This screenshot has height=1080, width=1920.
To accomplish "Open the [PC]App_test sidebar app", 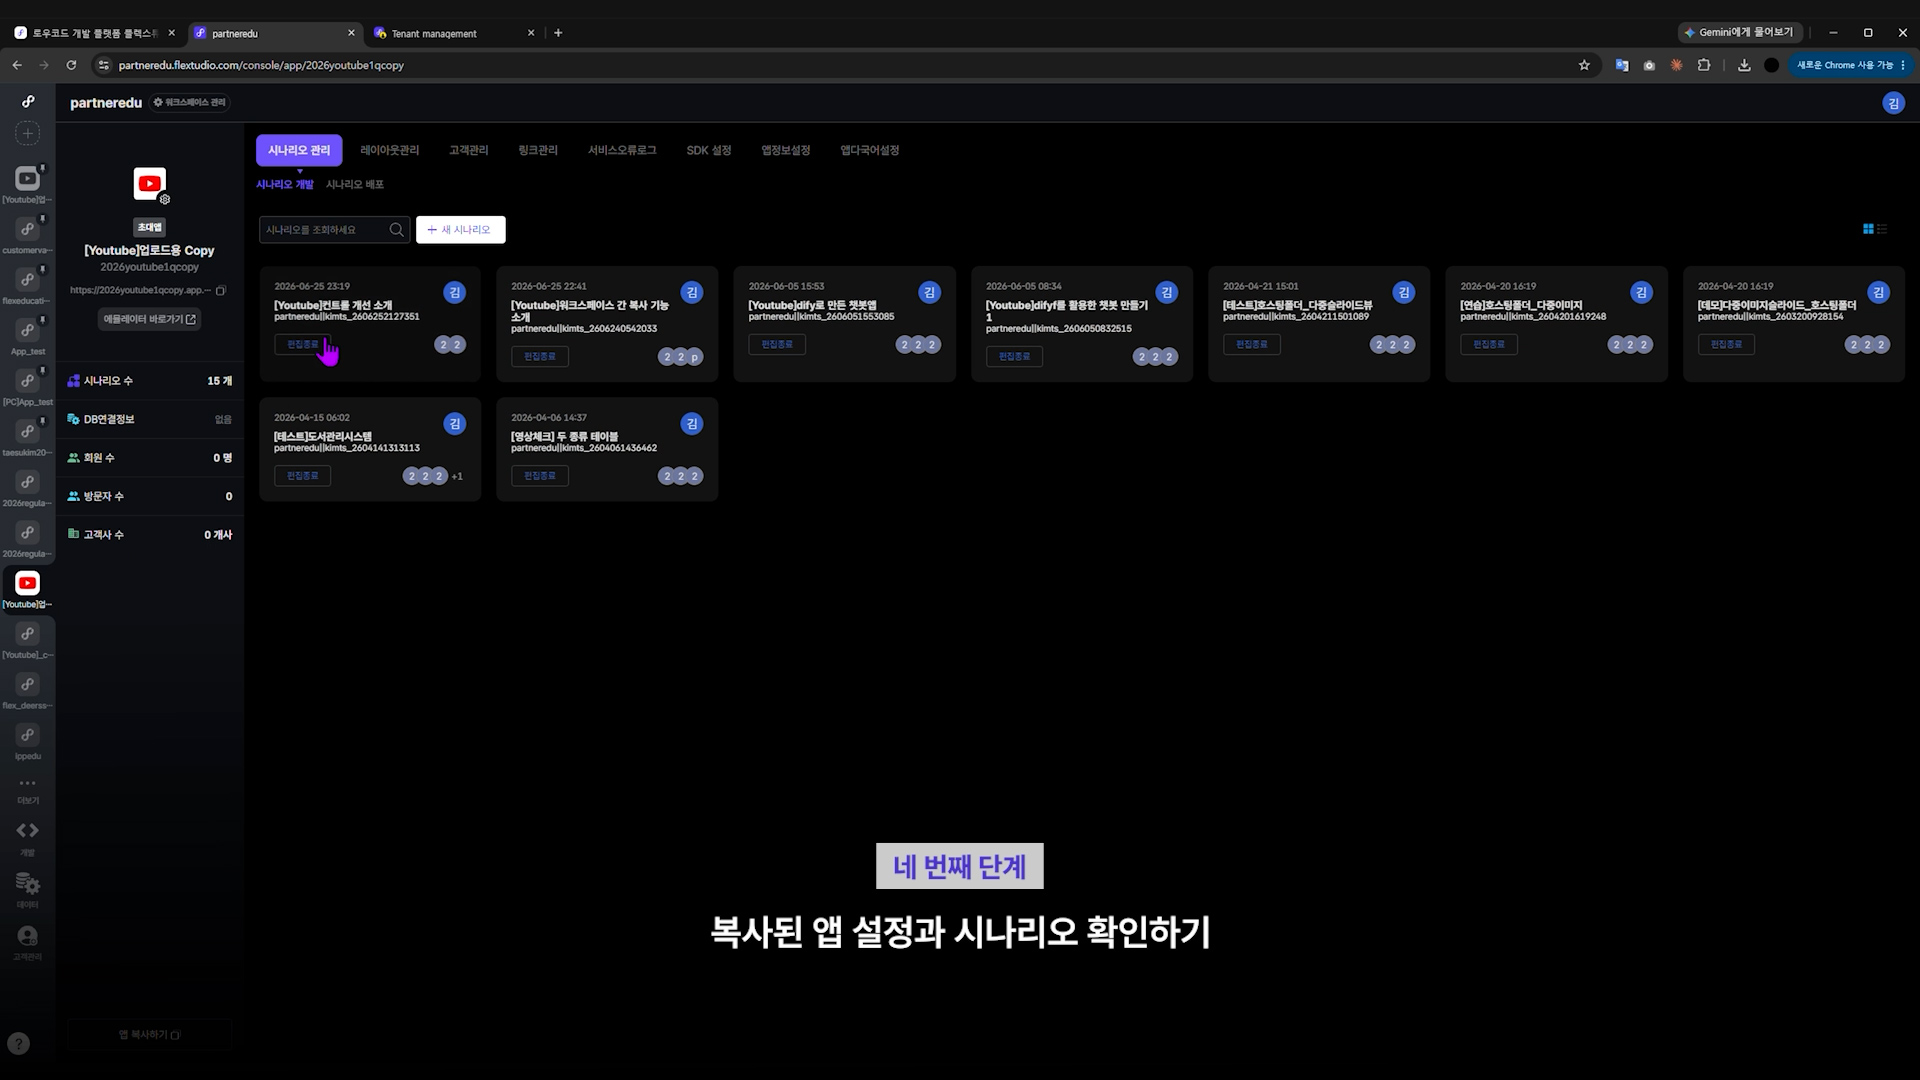I will (x=28, y=381).
